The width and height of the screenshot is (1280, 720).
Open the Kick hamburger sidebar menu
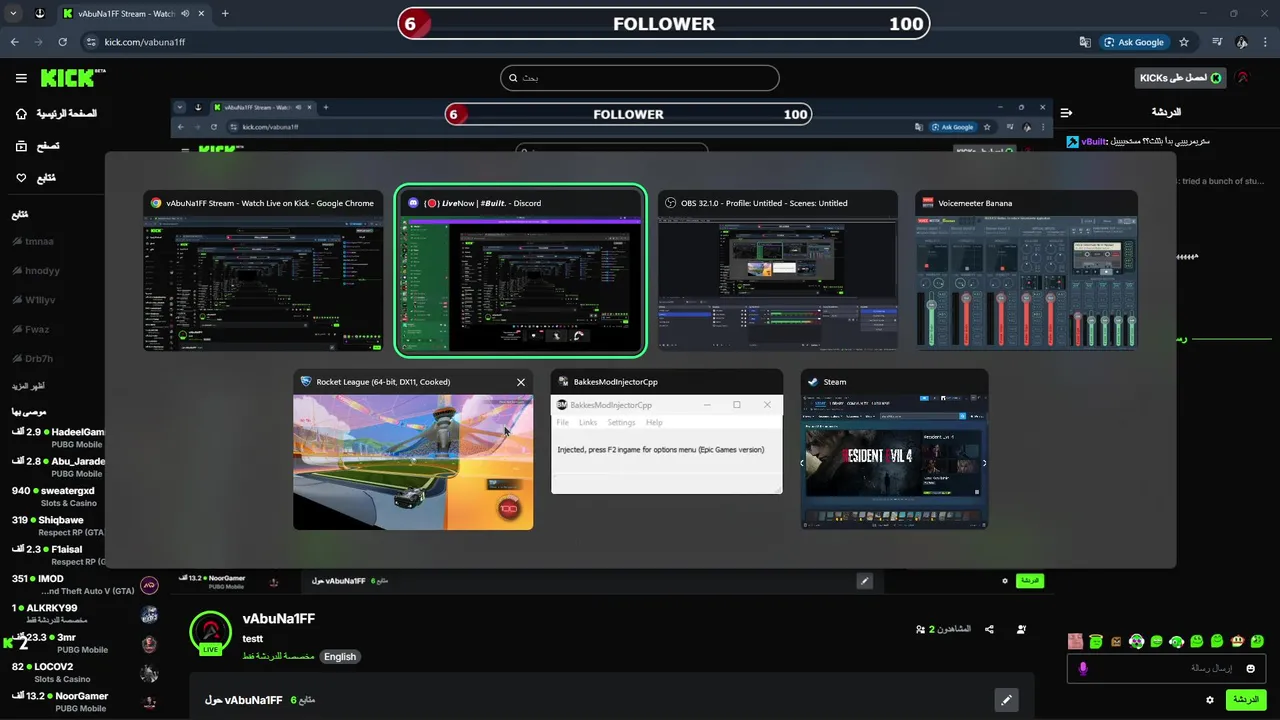click(21, 78)
